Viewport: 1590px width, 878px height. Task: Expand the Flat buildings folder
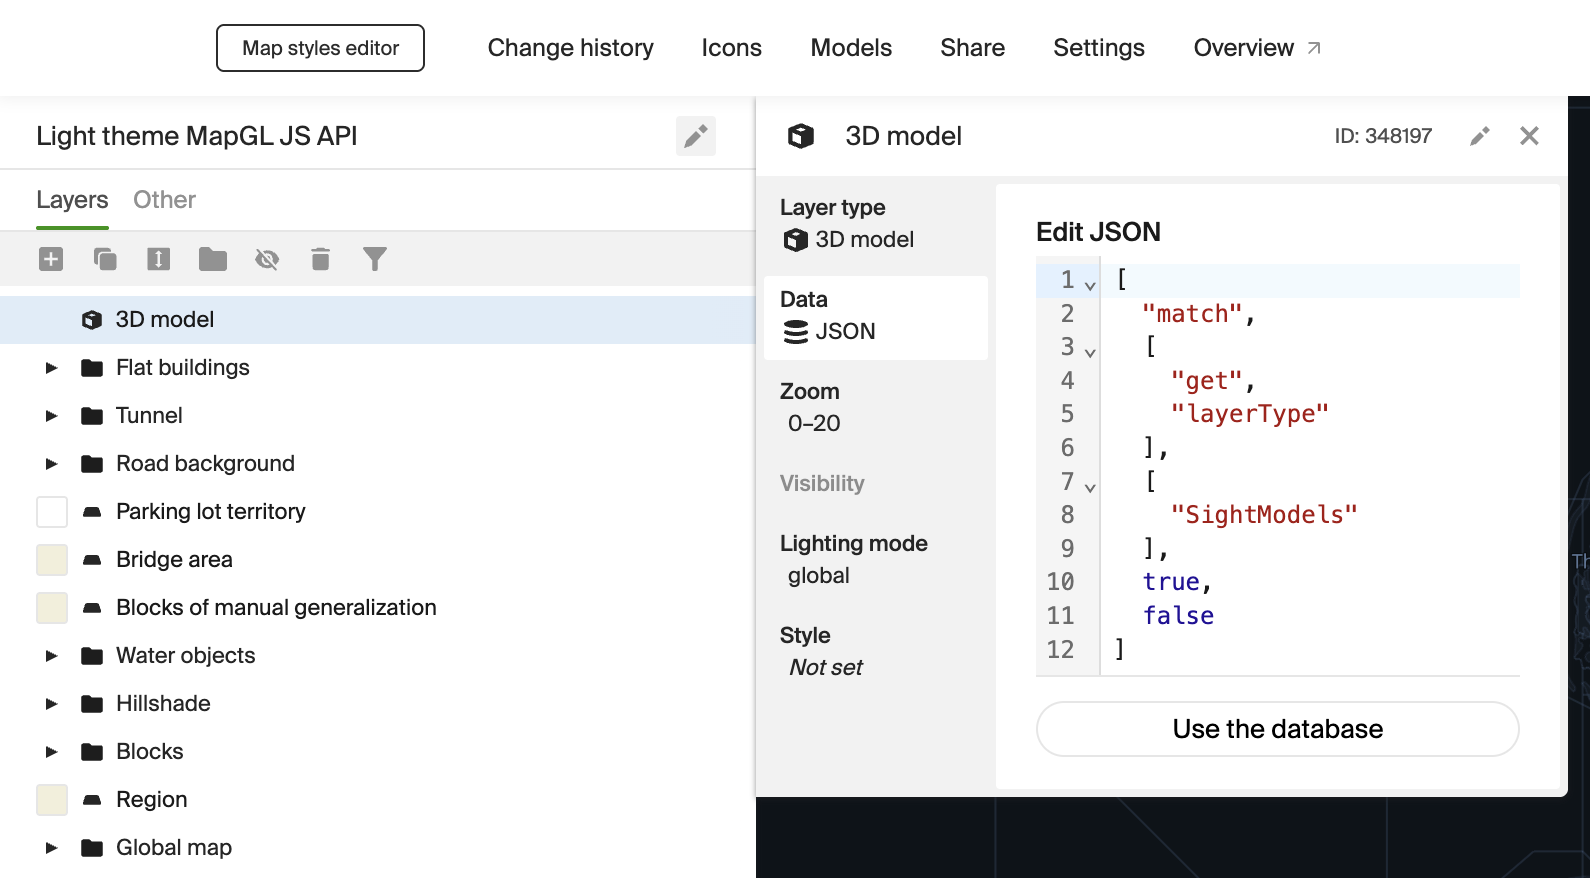point(51,368)
